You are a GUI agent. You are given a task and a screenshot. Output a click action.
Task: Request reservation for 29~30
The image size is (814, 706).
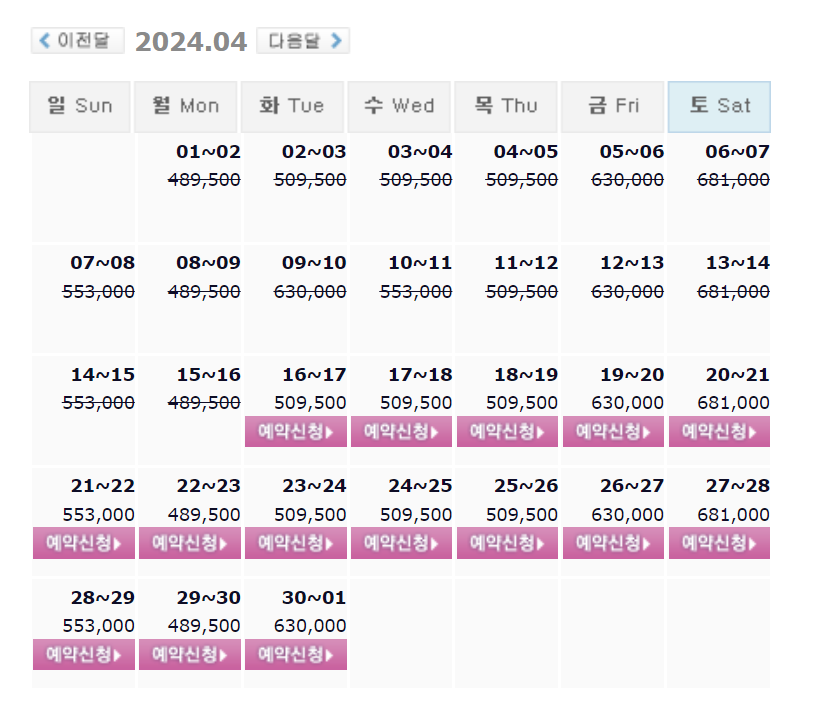190,655
